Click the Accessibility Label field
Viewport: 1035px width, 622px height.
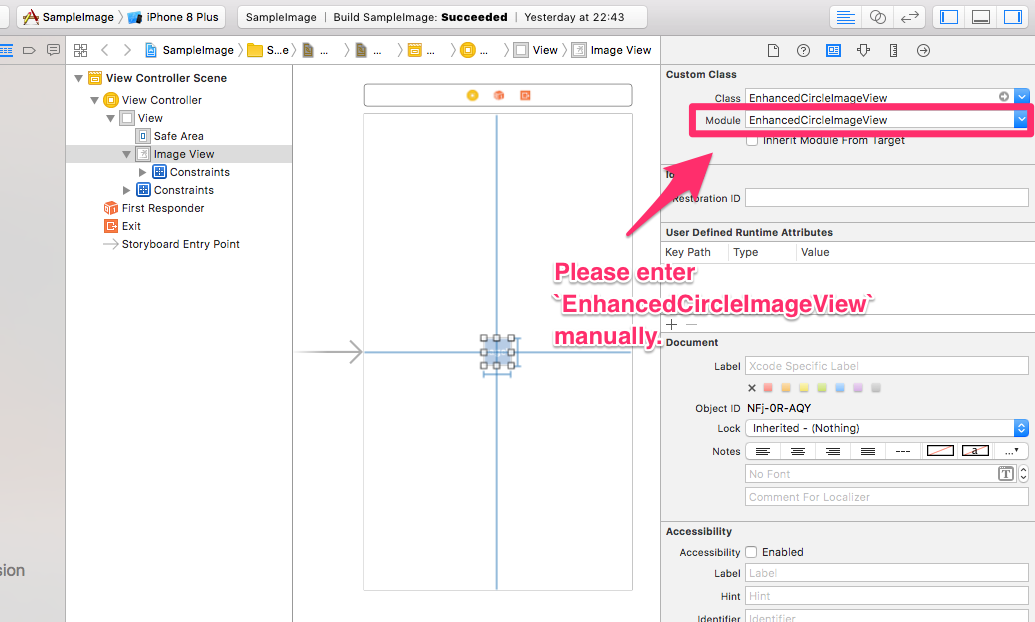click(x=886, y=573)
